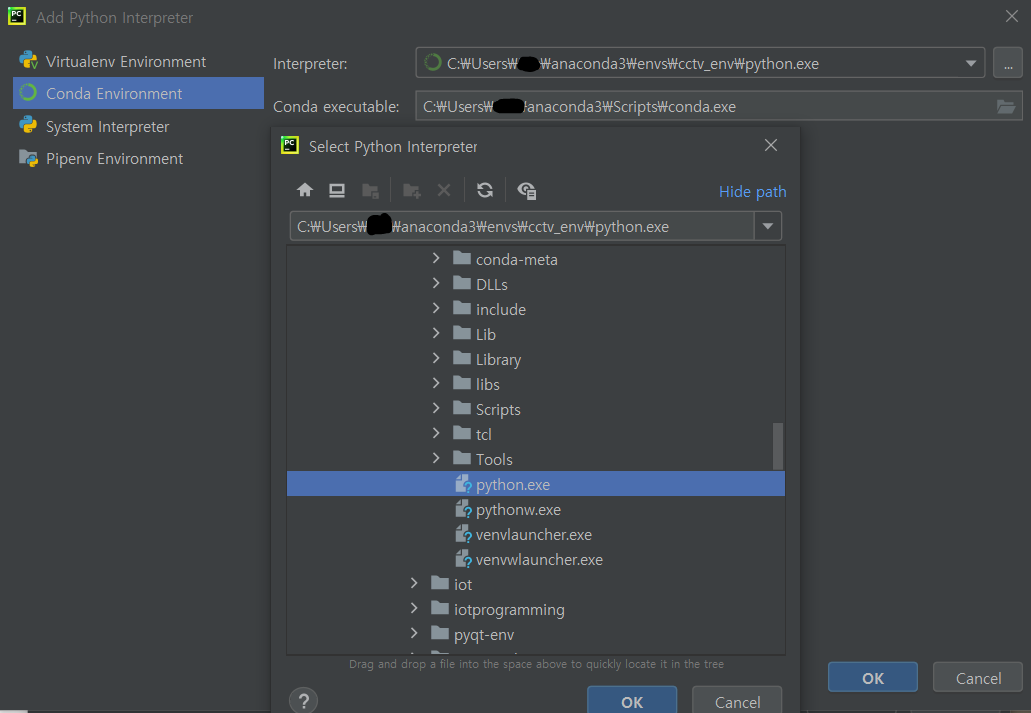1031x713 pixels.
Task: Jump to Desktop directory in file chooser
Action: (x=337, y=191)
